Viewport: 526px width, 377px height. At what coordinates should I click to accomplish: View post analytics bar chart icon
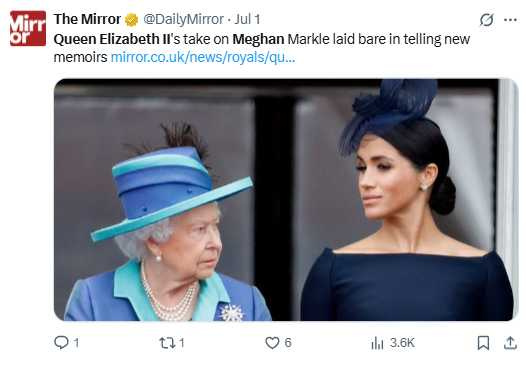pyautogui.click(x=377, y=343)
